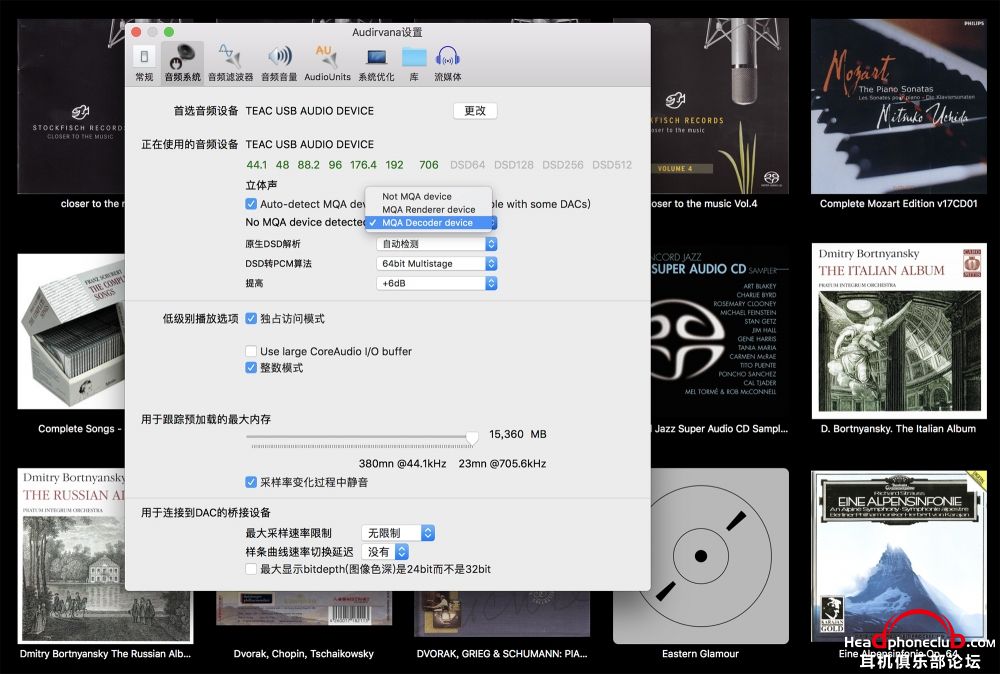This screenshot has height=674, width=1000.
Task: Click the greyed DSD64 label
Action: [467, 165]
